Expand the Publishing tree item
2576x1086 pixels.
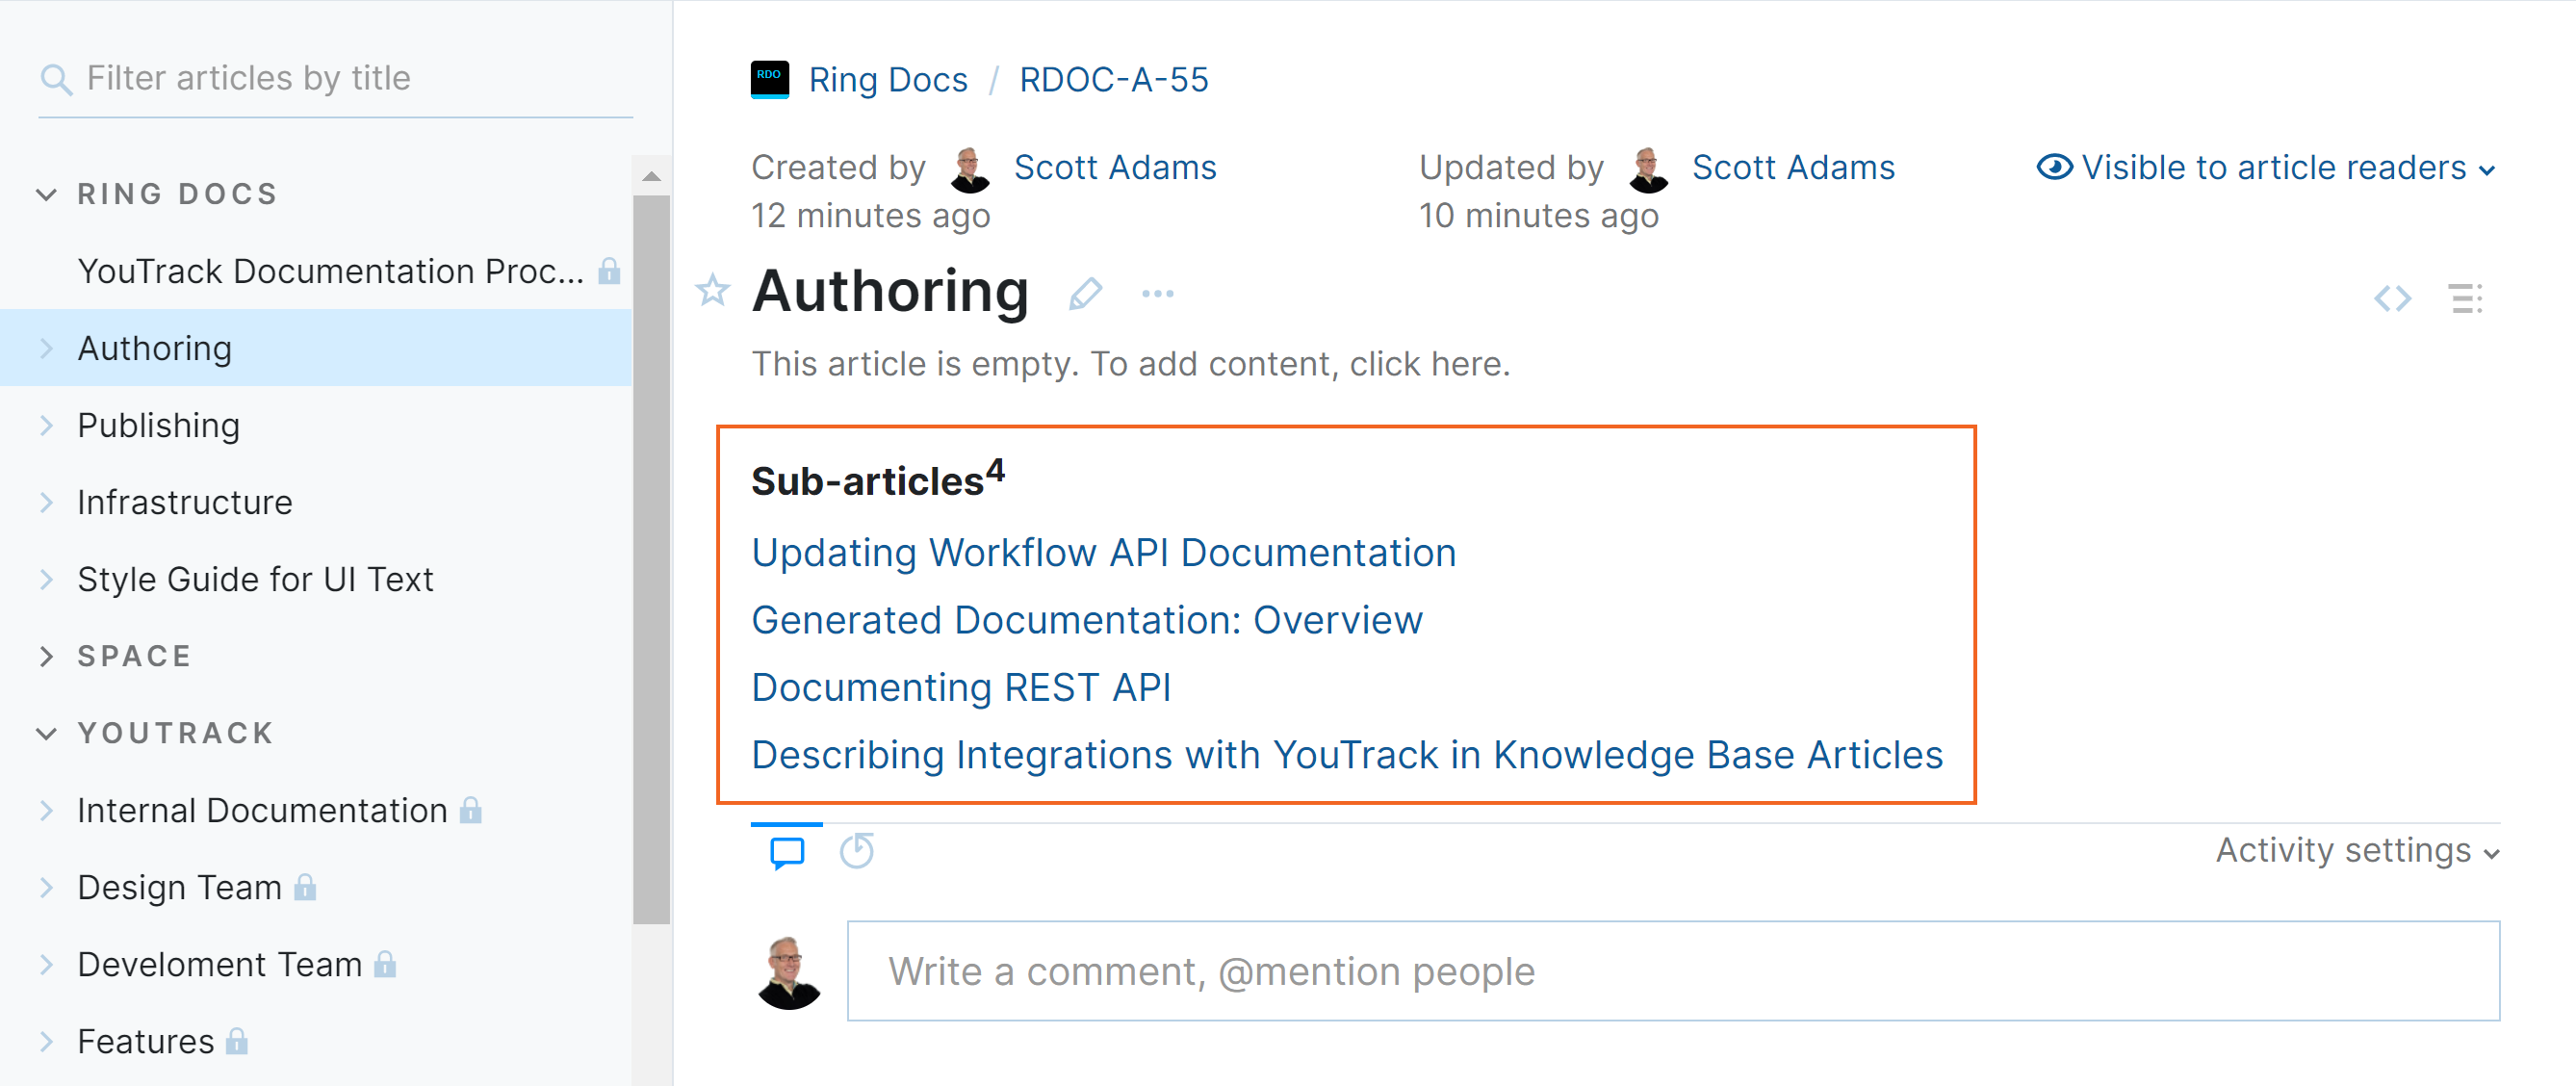click(46, 425)
